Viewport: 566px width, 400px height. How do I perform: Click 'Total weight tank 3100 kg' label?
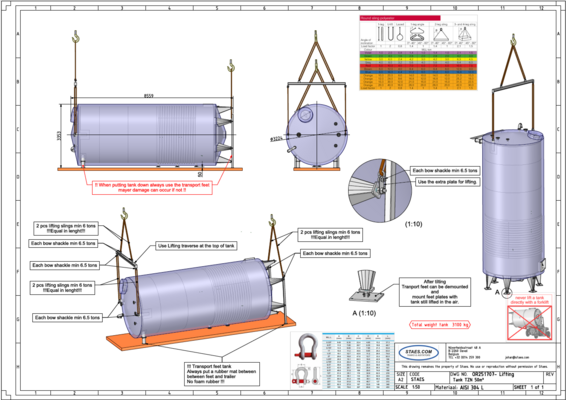pos(440,325)
